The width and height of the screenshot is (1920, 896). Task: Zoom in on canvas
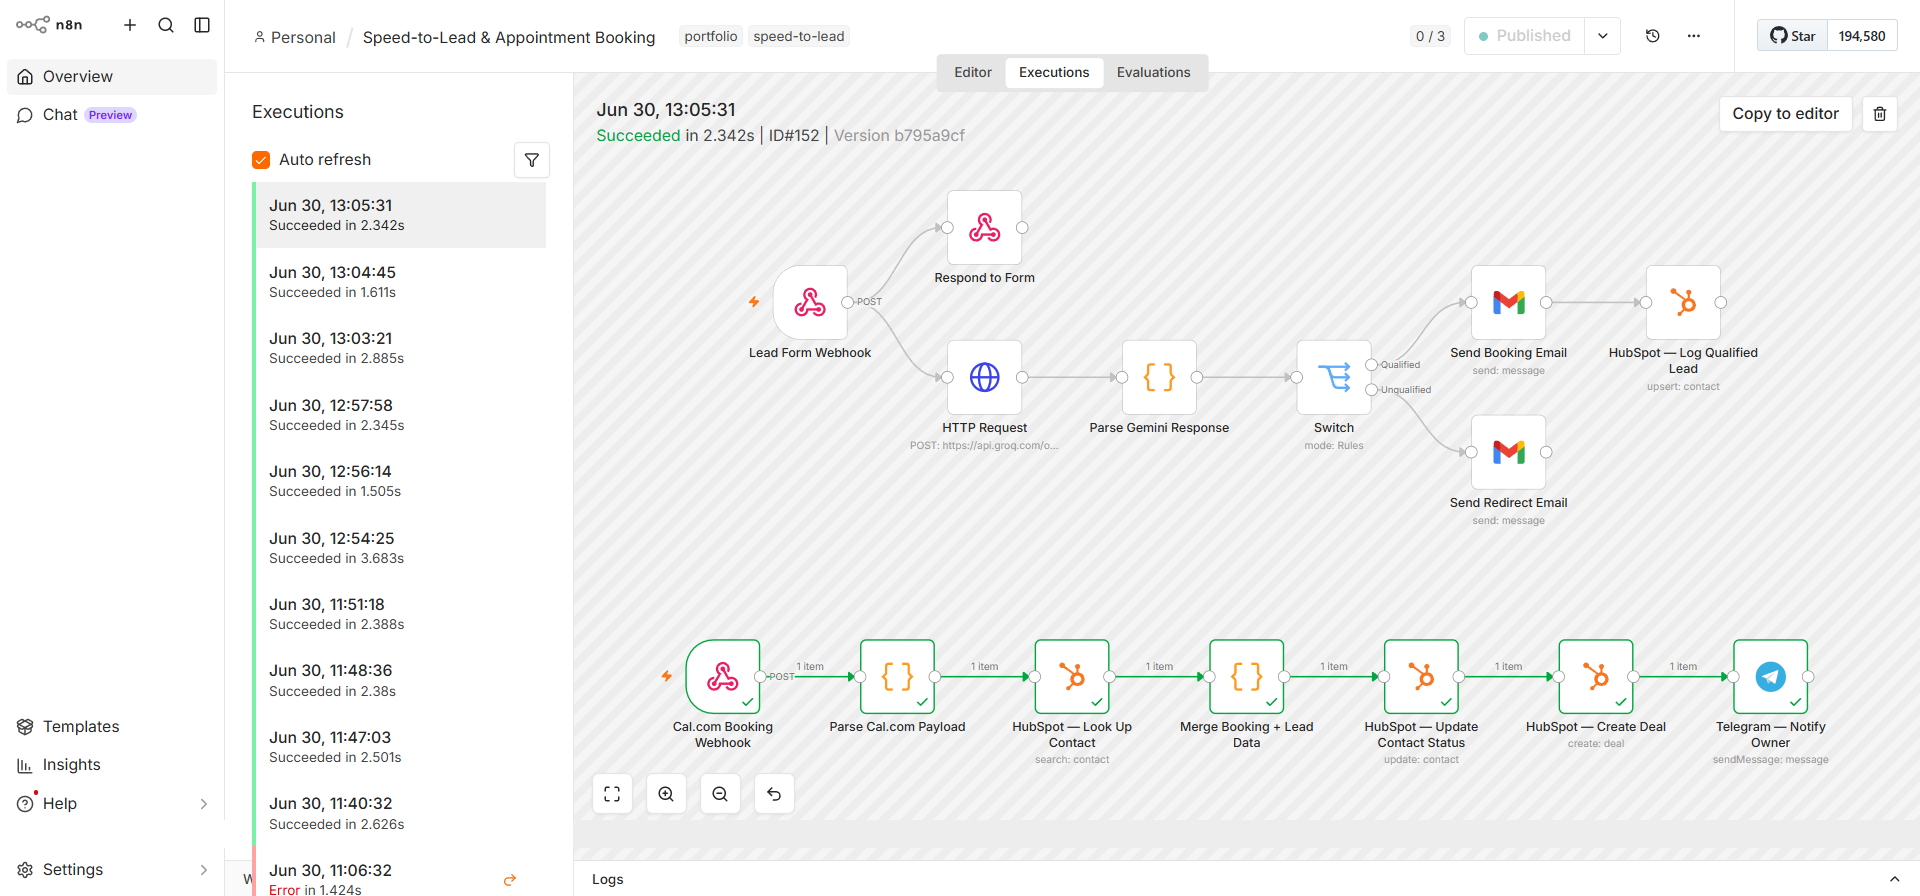pos(666,794)
